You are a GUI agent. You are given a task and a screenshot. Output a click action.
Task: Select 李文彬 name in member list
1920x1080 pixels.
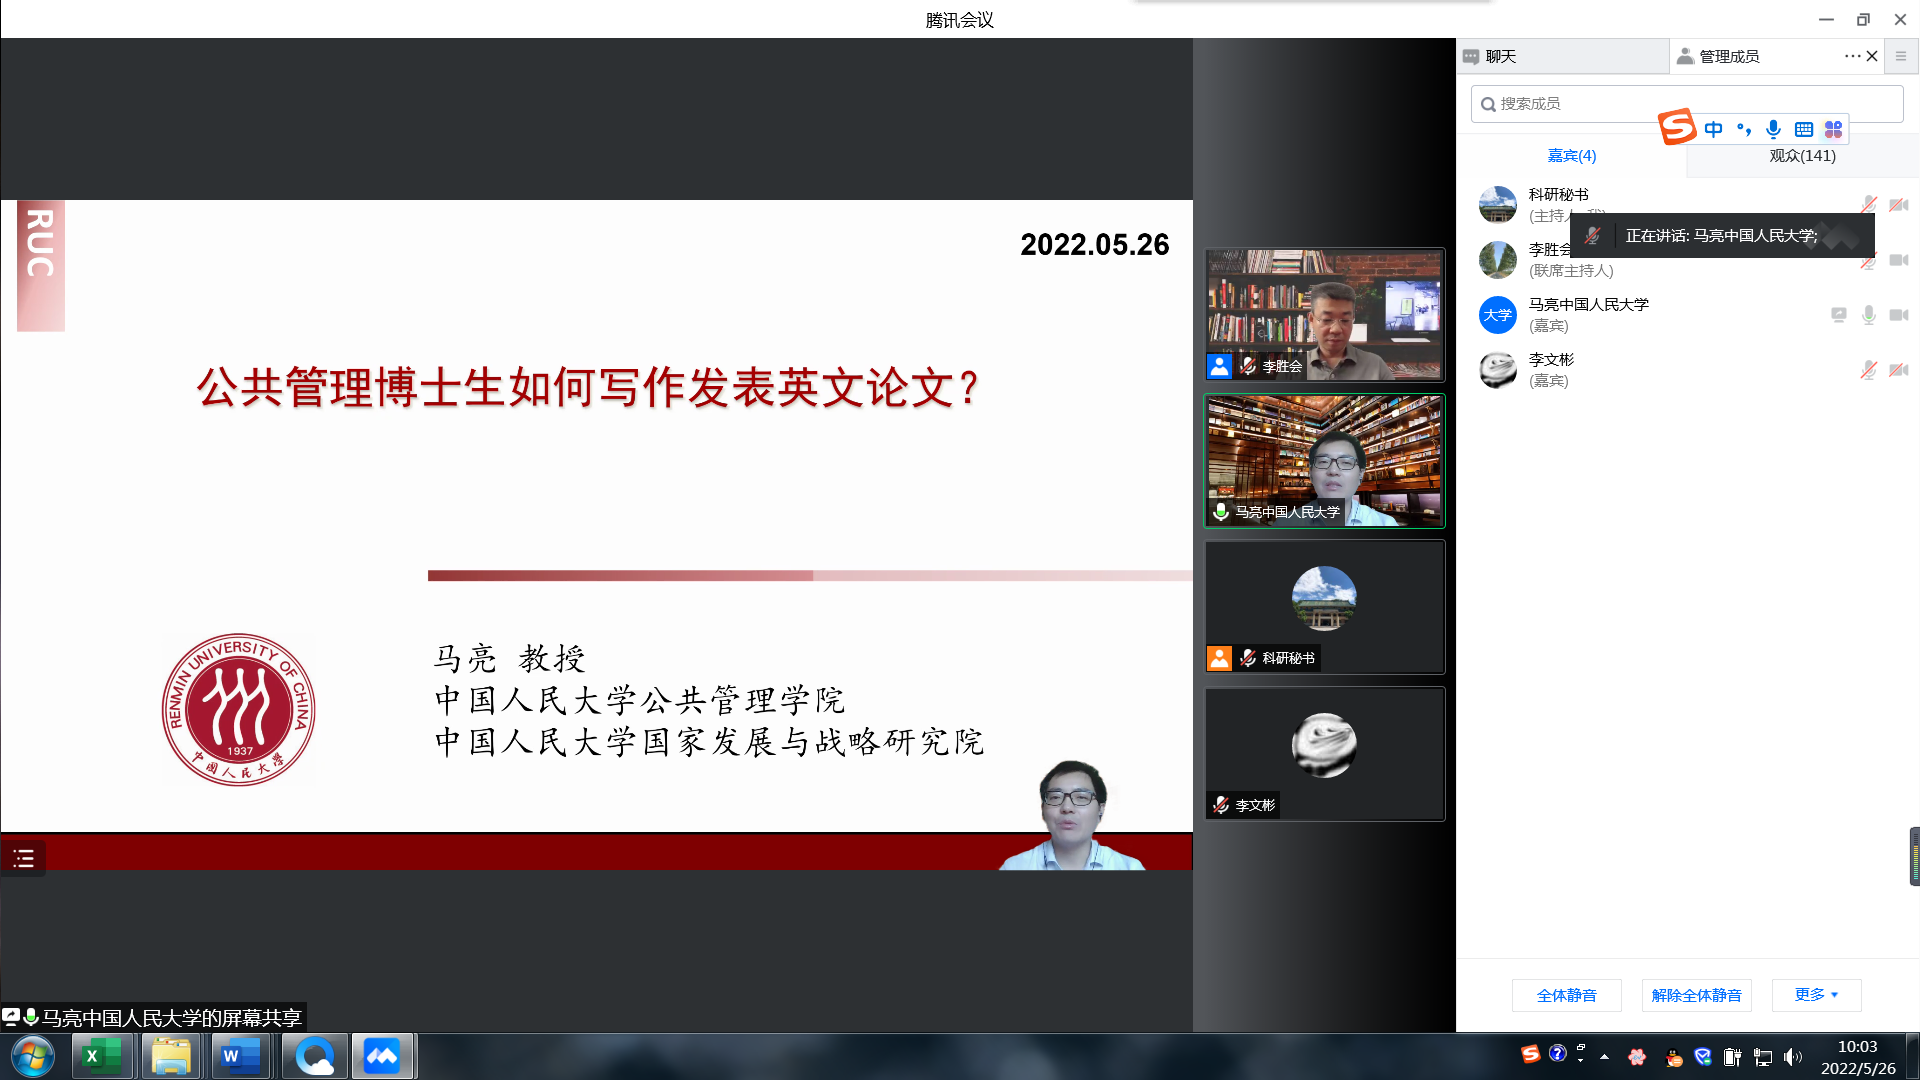(1551, 359)
